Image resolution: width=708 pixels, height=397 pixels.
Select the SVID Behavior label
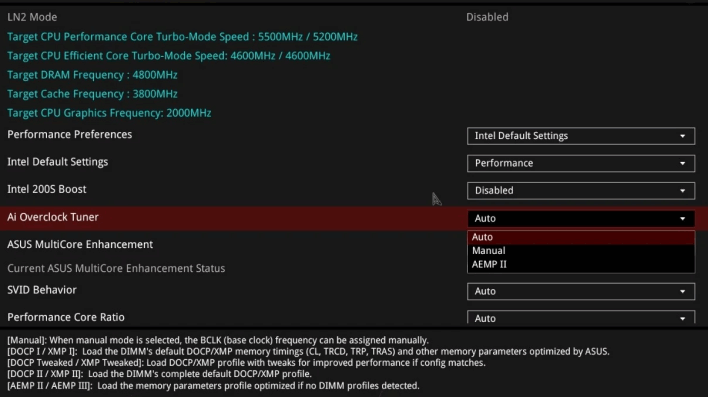(x=42, y=290)
